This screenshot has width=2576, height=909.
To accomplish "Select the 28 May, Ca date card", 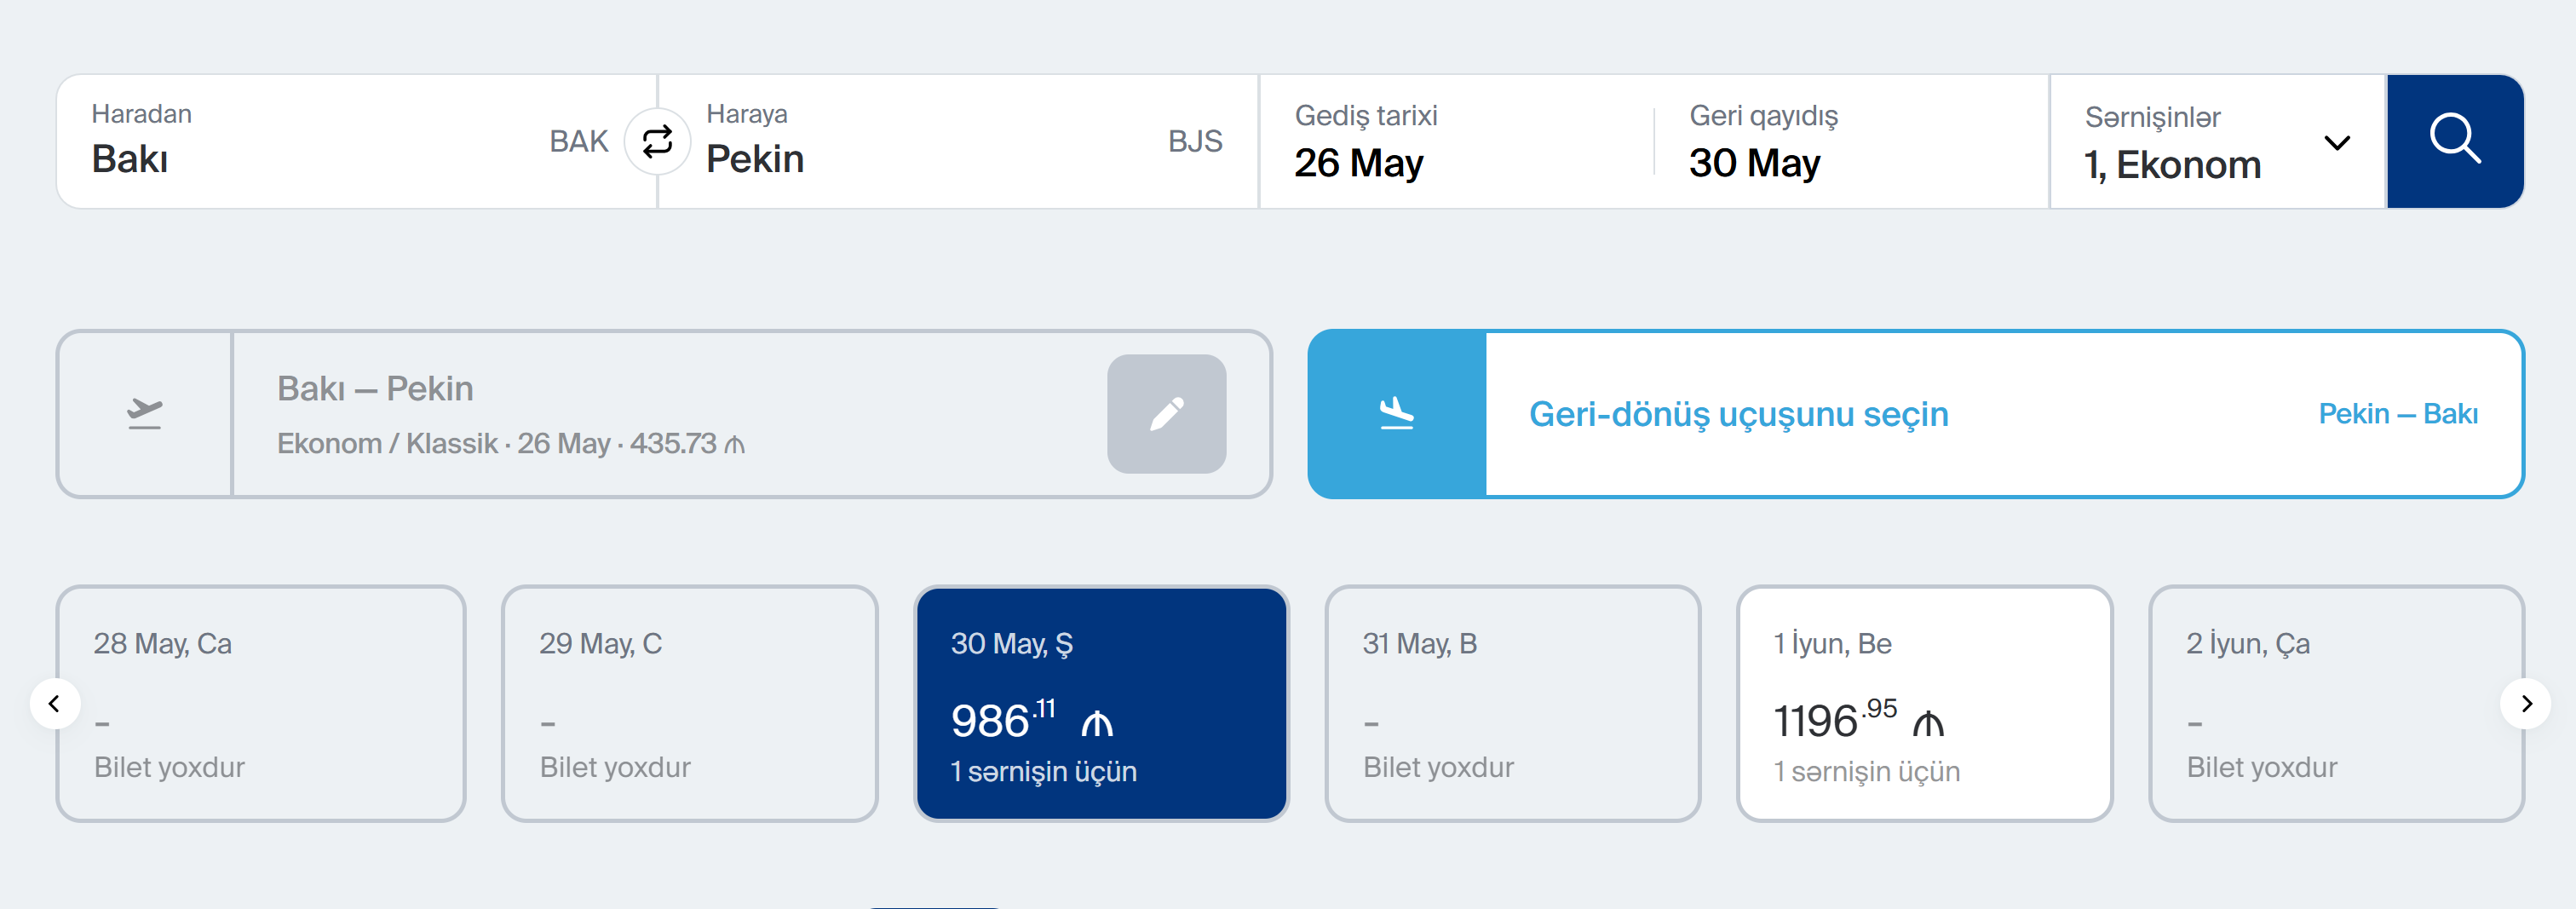I will click(x=261, y=704).
